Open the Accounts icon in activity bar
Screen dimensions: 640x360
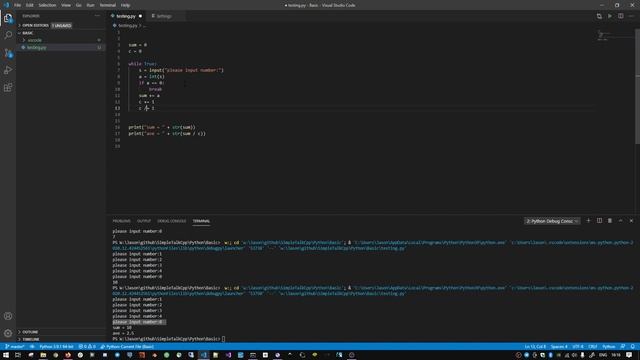coord(8,316)
